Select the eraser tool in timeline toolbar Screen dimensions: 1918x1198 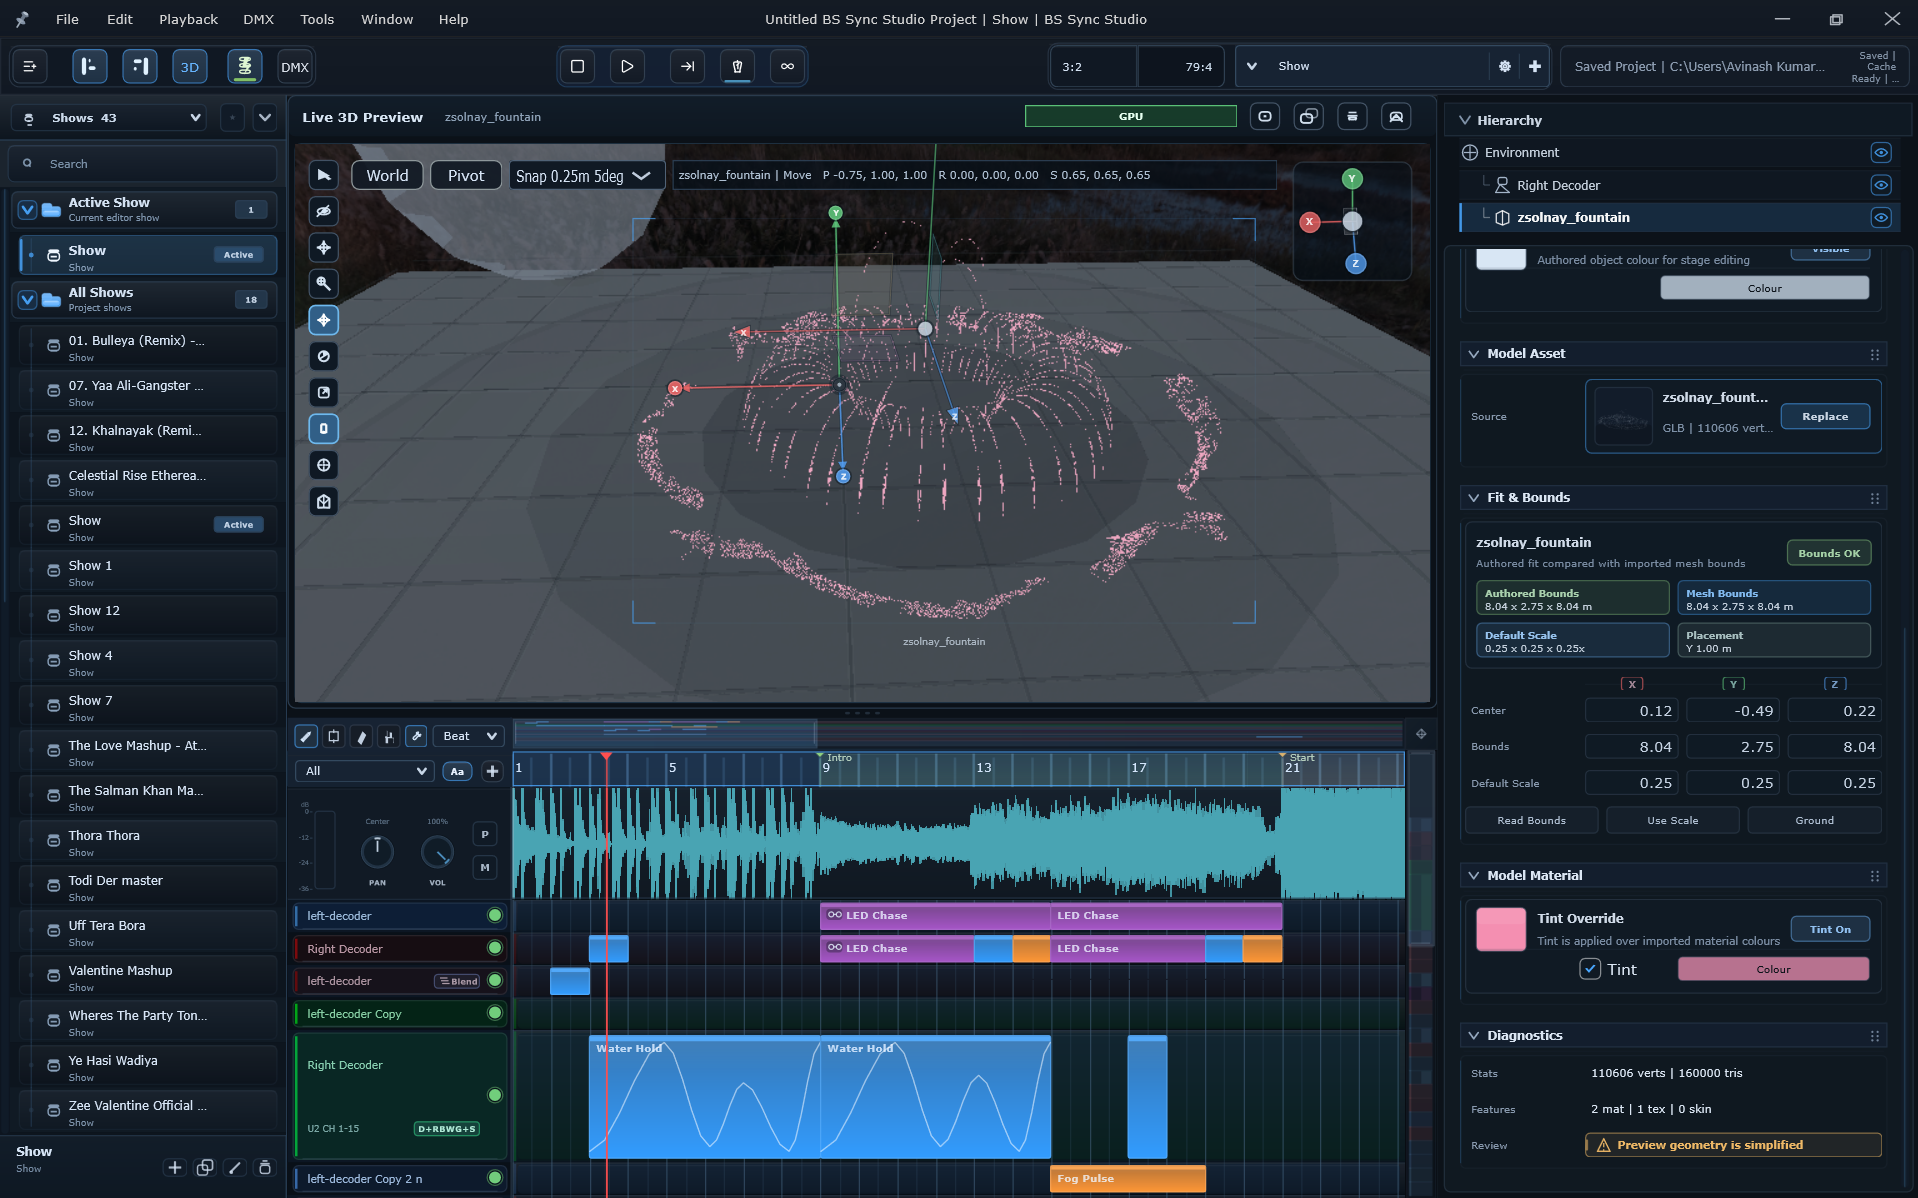click(x=361, y=736)
